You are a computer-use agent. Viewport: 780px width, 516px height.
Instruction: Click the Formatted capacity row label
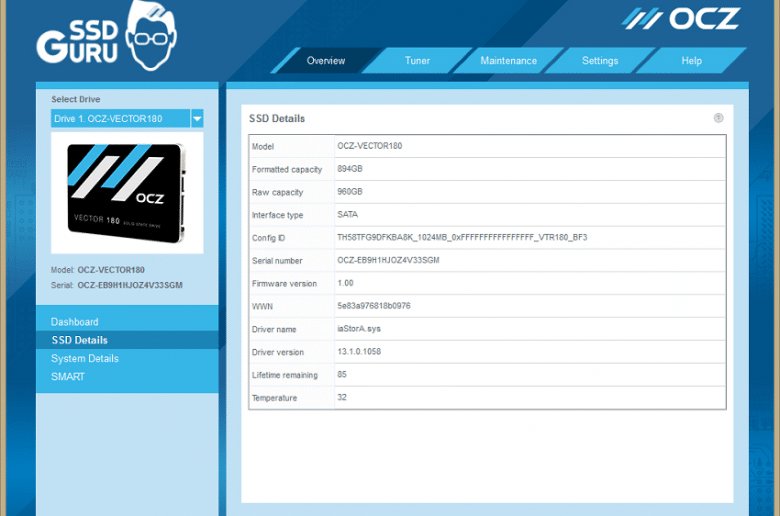coord(287,169)
